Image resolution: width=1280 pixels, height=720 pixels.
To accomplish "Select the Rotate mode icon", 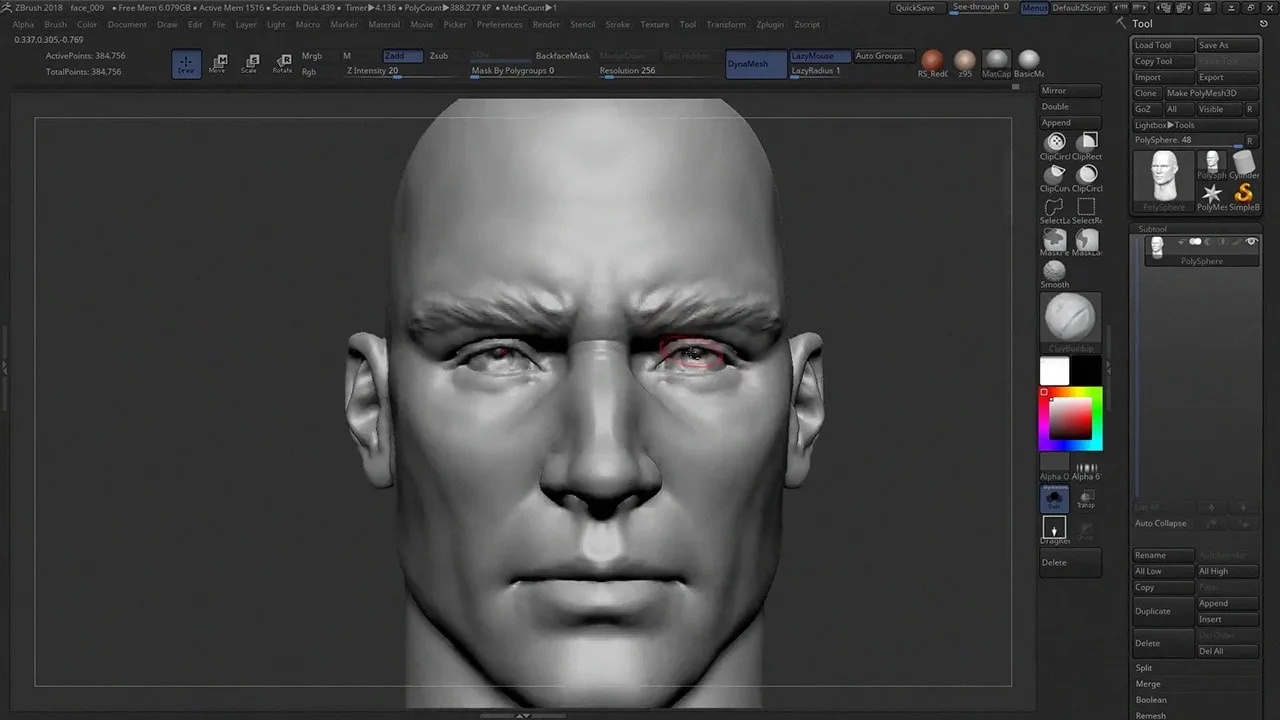I will (x=283, y=64).
